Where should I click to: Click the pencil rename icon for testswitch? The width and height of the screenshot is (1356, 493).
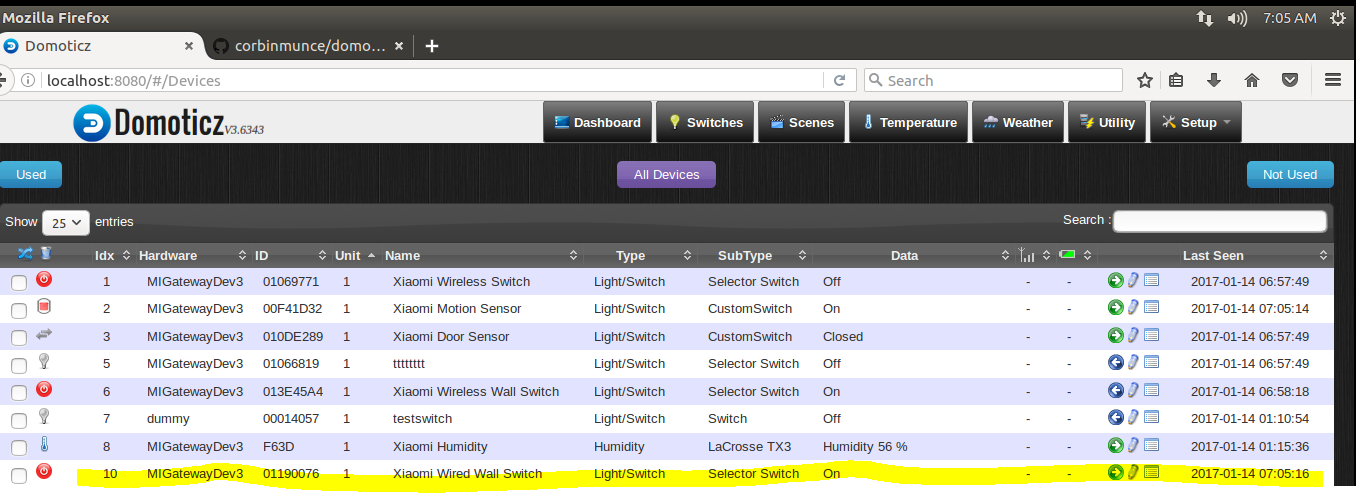pyautogui.click(x=1134, y=418)
